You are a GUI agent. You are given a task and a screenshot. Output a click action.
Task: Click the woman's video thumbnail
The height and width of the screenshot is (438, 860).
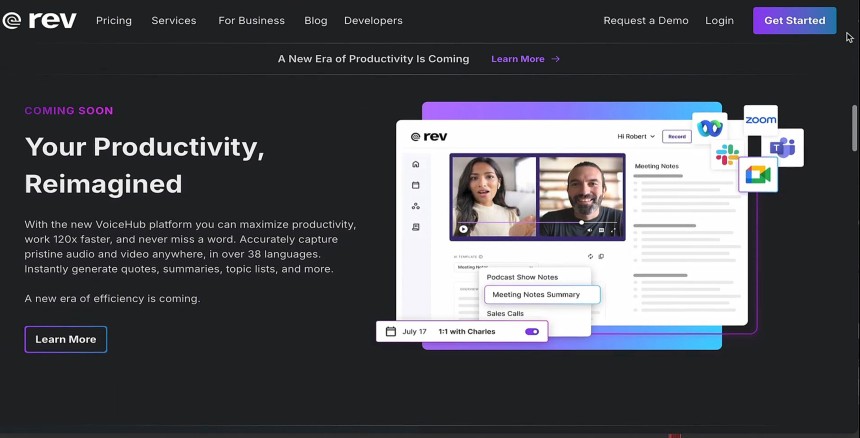pos(494,196)
